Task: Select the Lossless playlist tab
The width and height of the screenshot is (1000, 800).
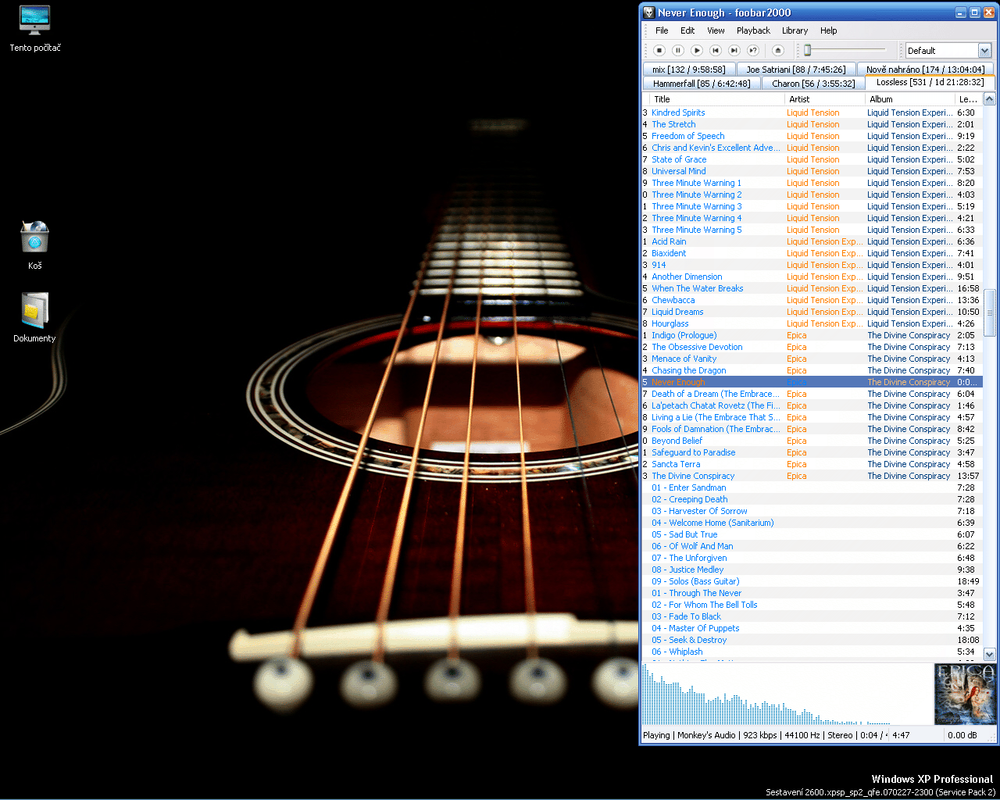Action: (930, 82)
